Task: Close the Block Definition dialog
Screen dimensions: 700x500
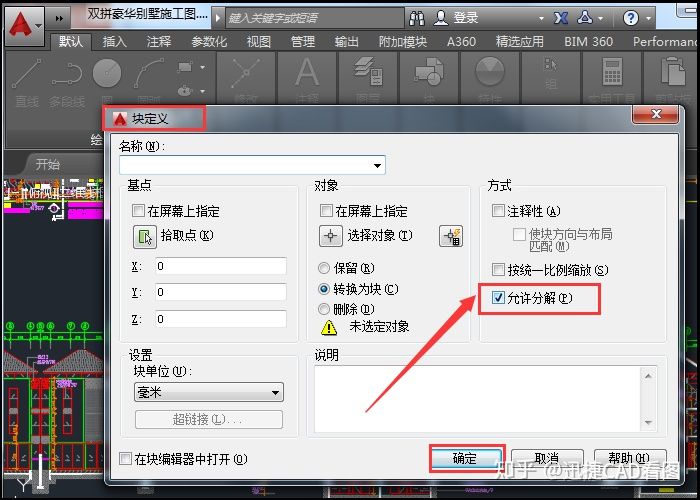Action: tap(655, 115)
